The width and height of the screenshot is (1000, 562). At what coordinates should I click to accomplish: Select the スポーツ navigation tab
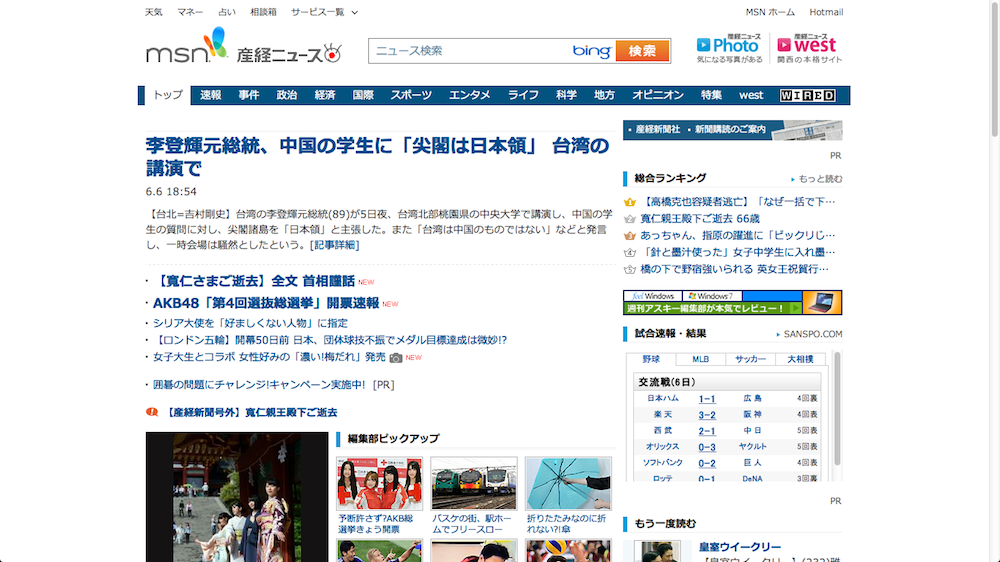coord(411,95)
